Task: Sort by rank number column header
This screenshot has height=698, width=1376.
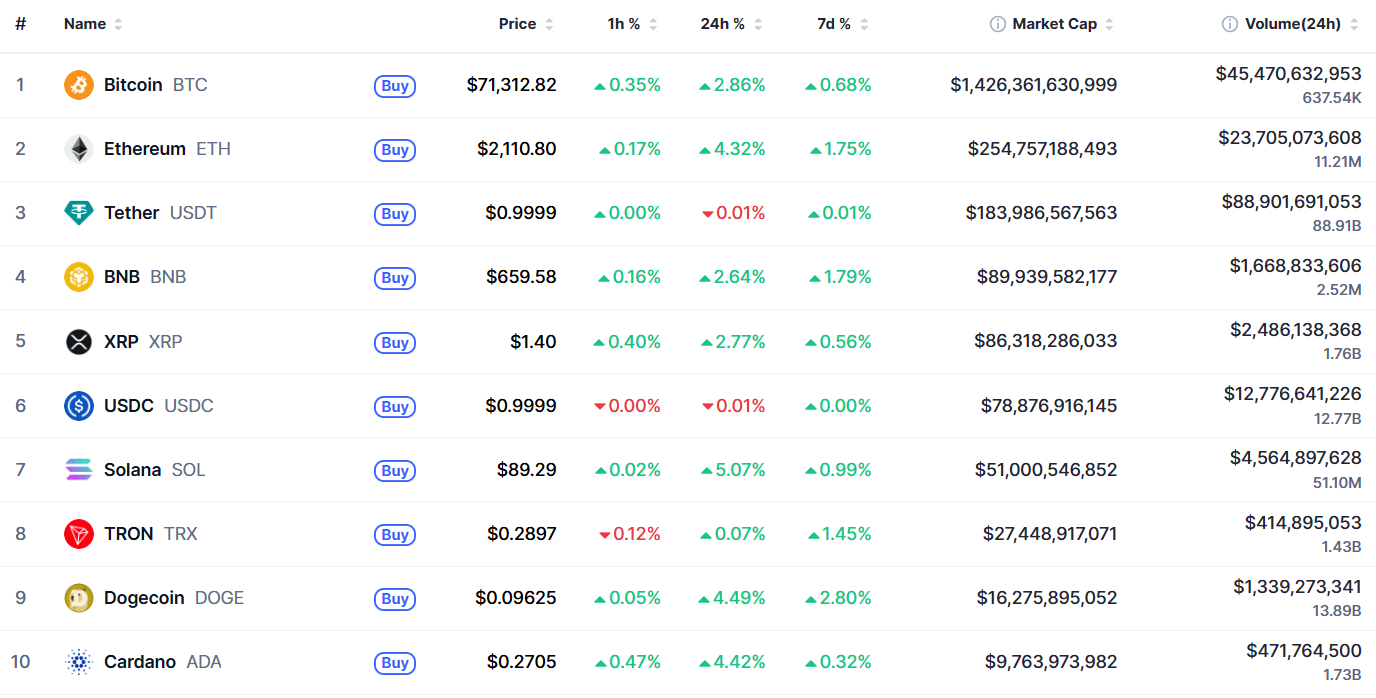Action: 20,24
